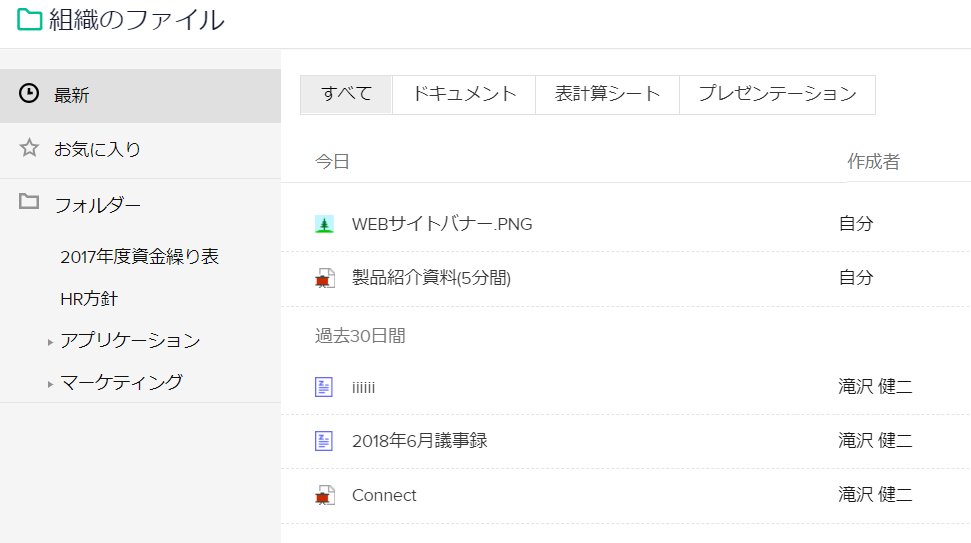
Task: Click the document icon of 2018年6月議事録
Action: point(324,441)
